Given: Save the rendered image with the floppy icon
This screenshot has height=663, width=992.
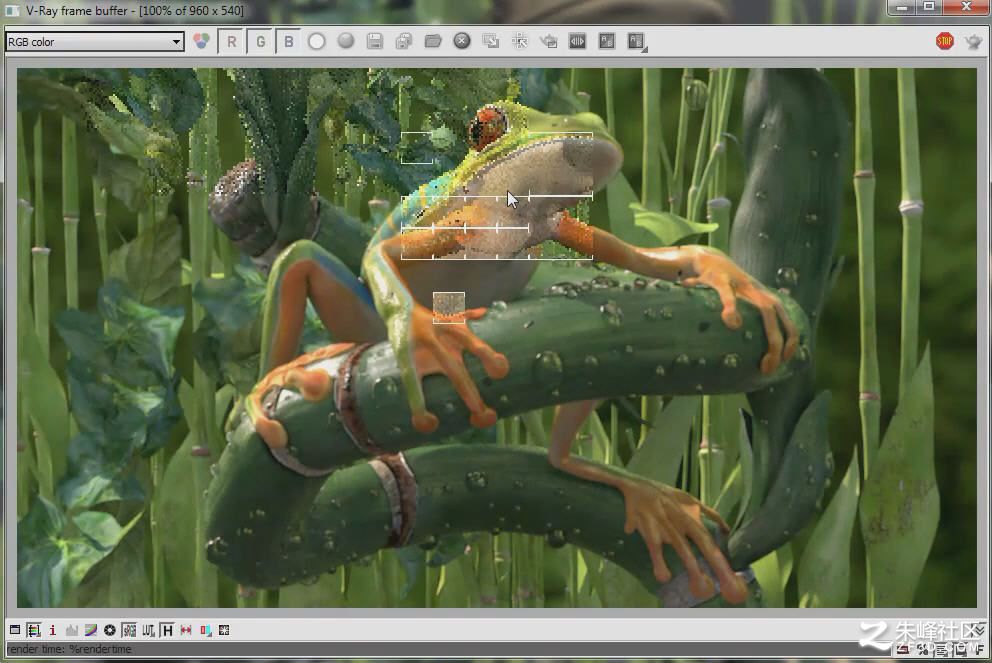Looking at the screenshot, I should pos(375,42).
